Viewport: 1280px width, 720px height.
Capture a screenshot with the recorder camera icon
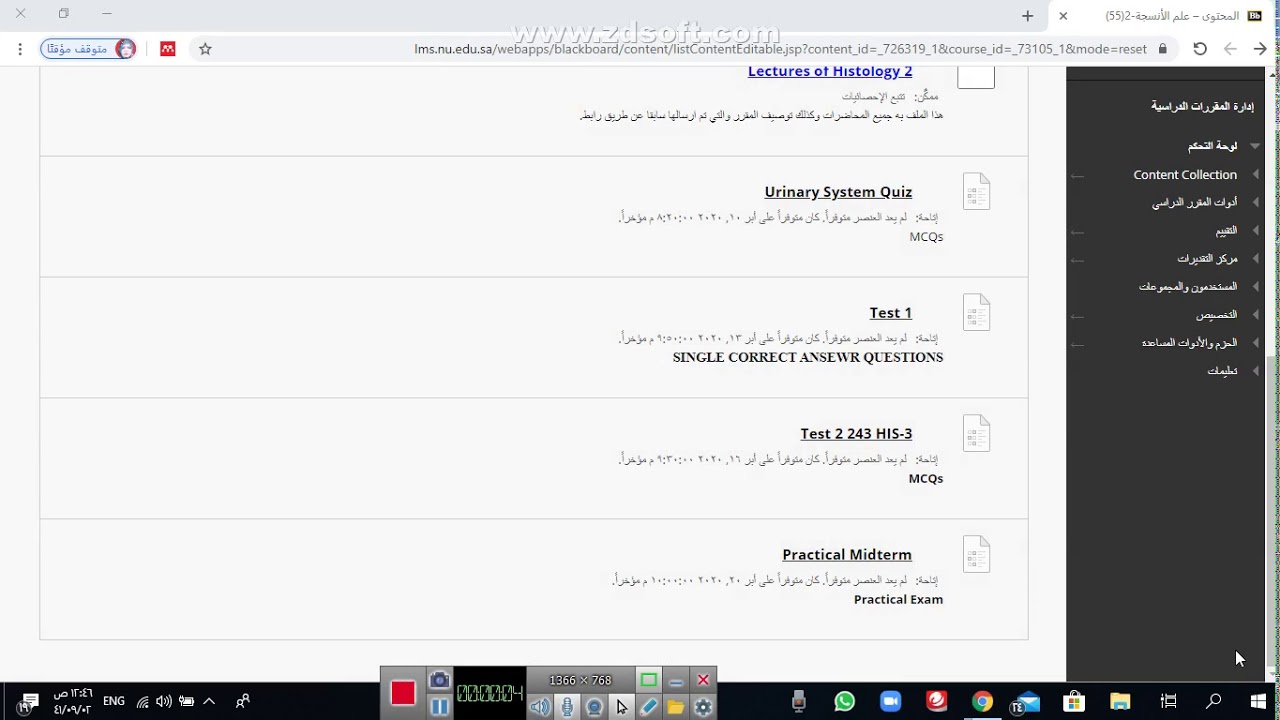(x=439, y=681)
